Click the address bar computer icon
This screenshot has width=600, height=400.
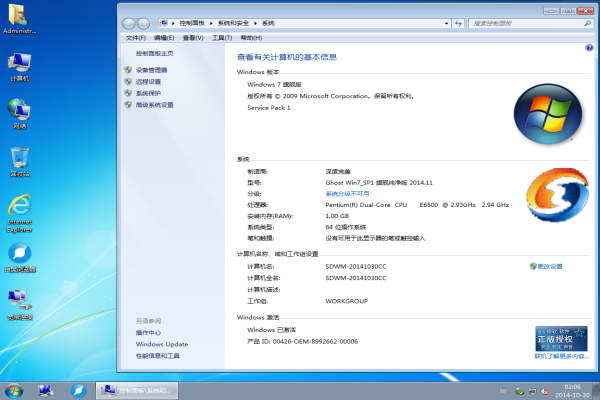click(164, 23)
